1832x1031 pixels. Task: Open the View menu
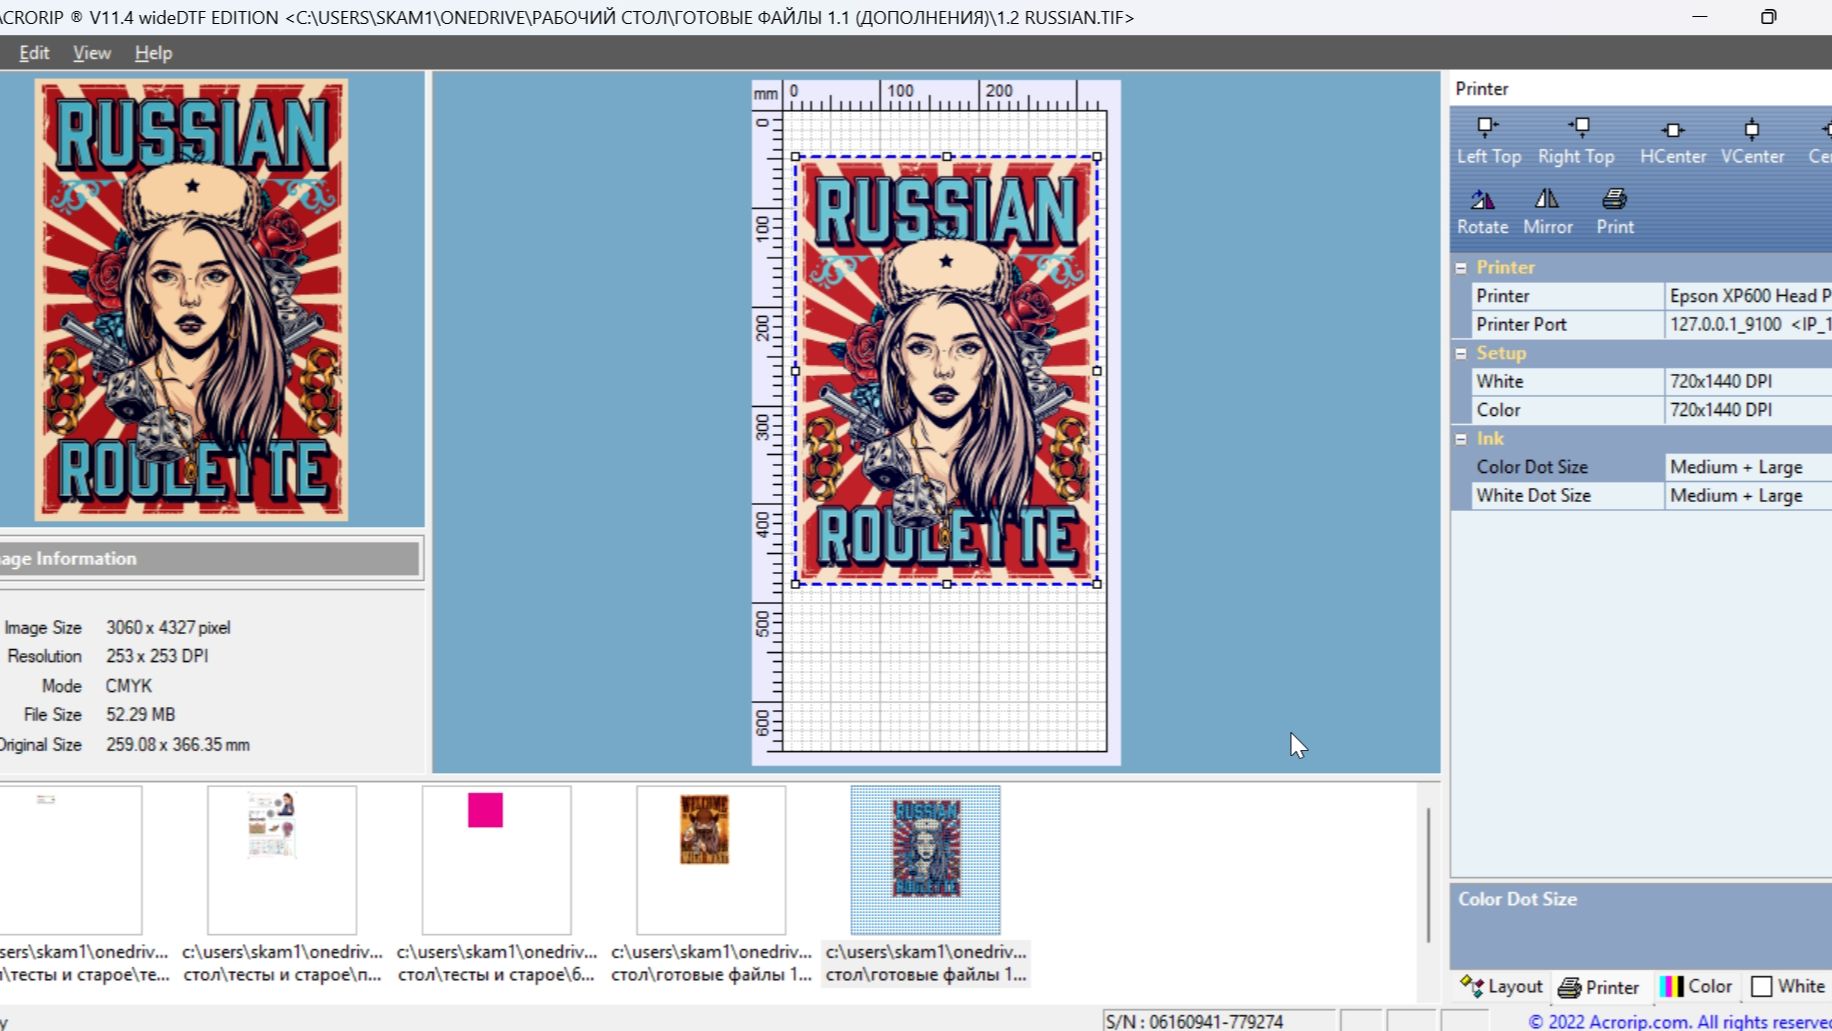pos(91,53)
